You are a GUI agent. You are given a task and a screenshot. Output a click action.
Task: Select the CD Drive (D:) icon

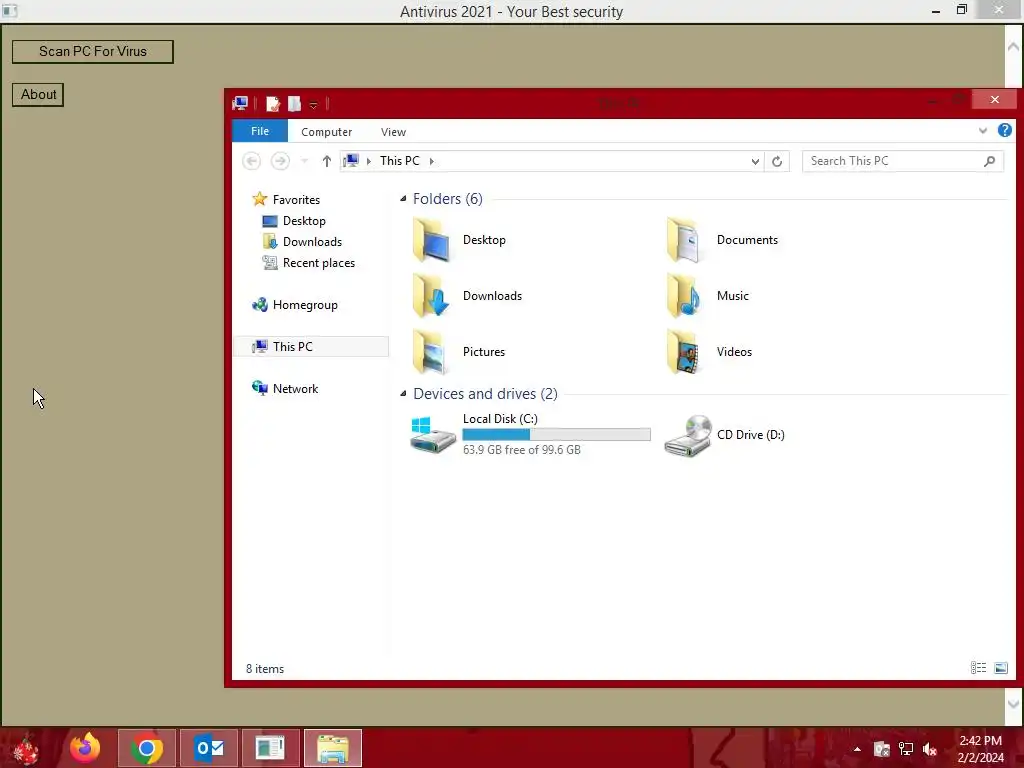pos(688,435)
